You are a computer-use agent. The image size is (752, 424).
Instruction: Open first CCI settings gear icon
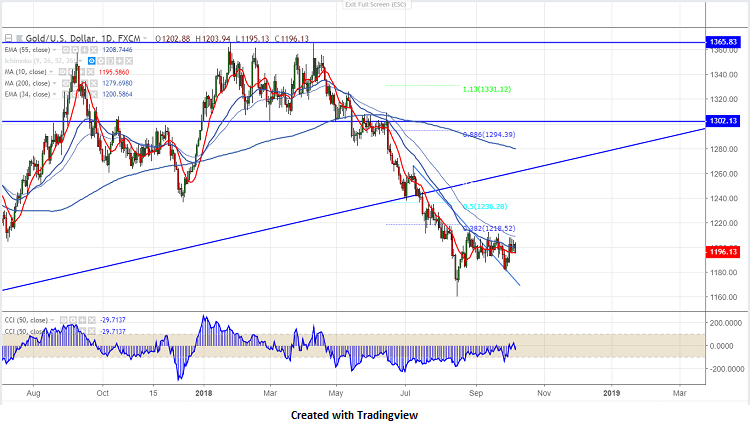[x=73, y=320]
